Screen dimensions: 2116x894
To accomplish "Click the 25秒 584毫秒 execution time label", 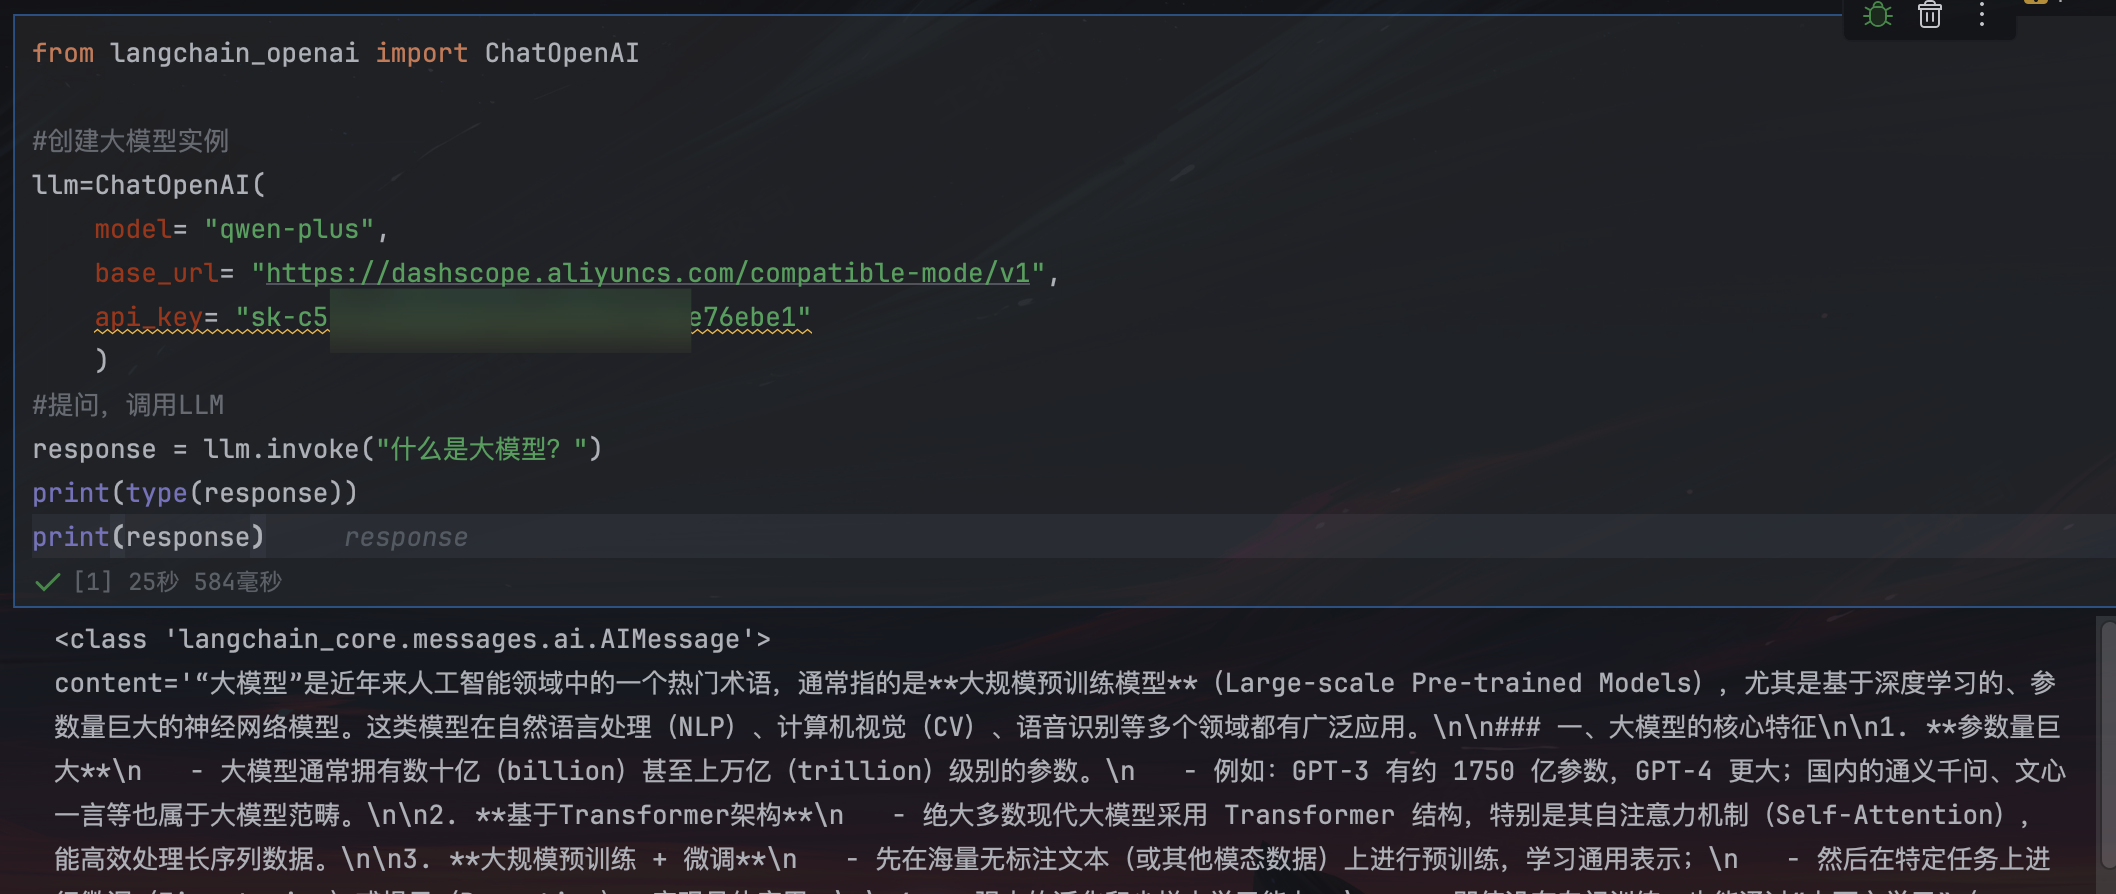I will (205, 581).
